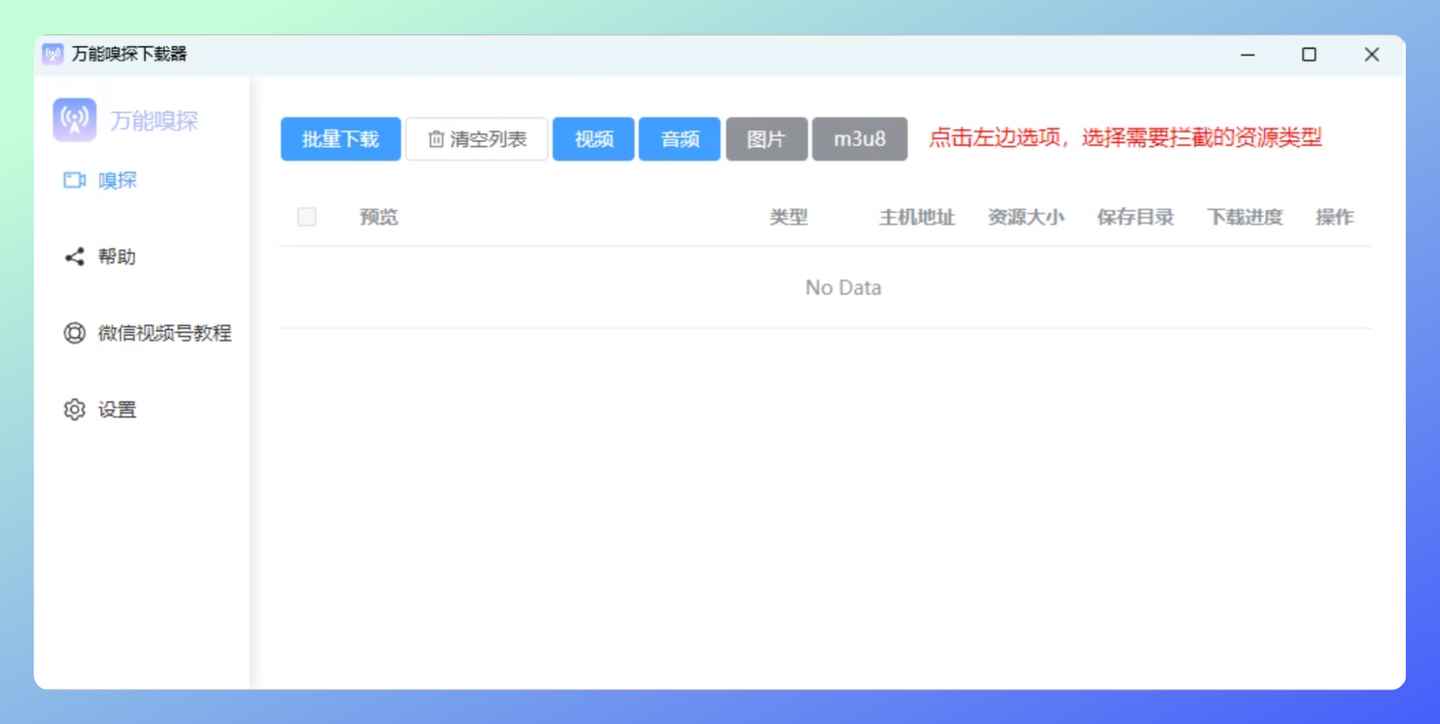Enable the 图片 resource type filter
Screen dimensions: 1440x724
[766, 139]
